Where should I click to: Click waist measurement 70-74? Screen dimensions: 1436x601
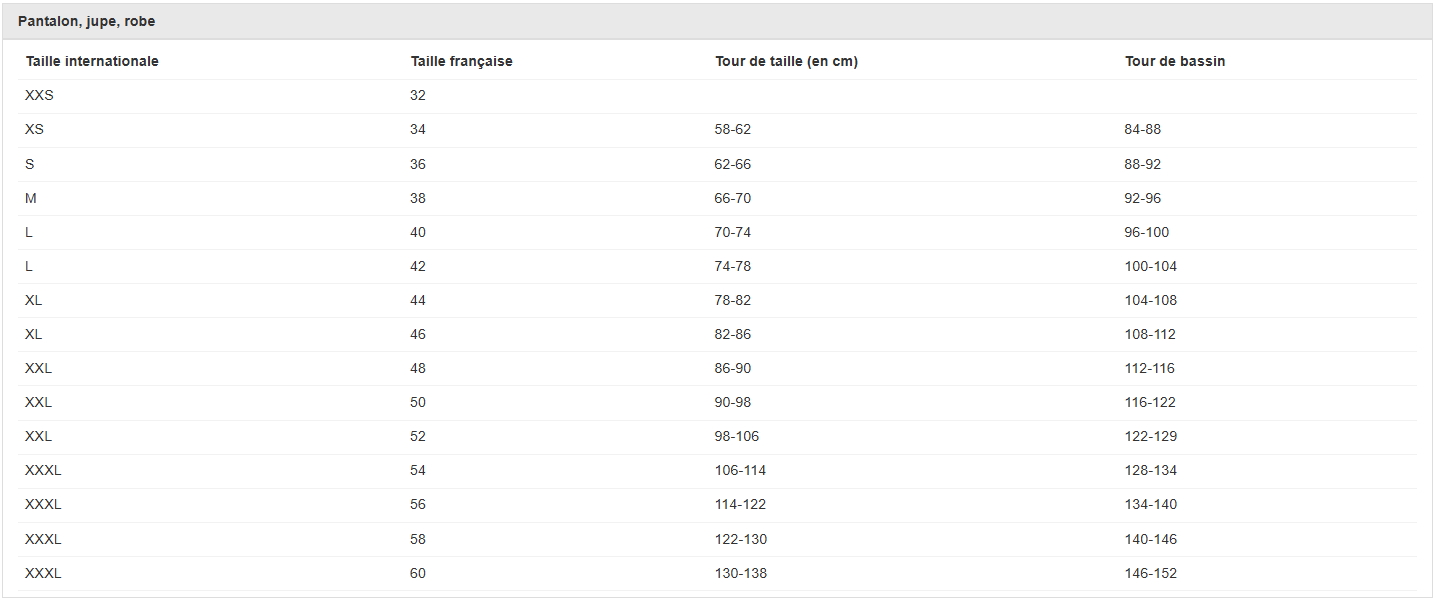click(x=733, y=232)
